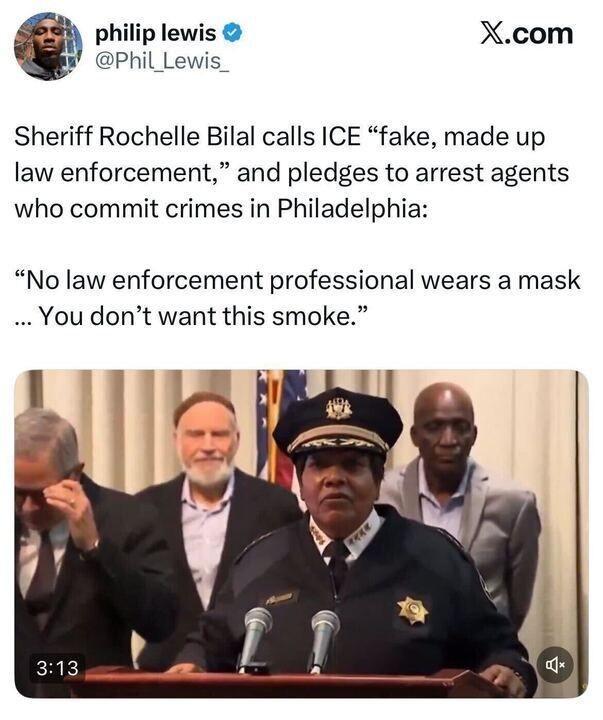Click the X.com logo watermark

point(527,34)
